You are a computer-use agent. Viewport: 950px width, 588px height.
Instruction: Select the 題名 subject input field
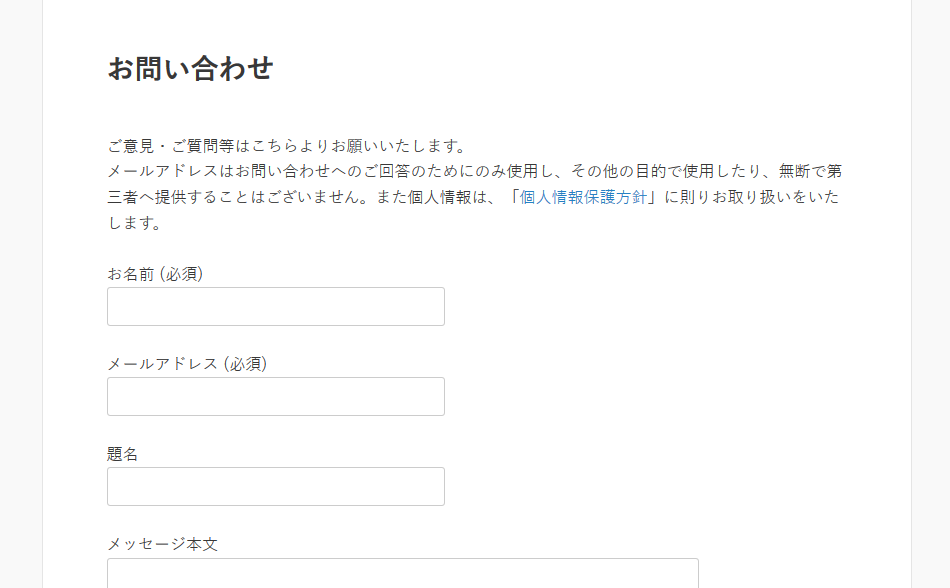coord(276,486)
